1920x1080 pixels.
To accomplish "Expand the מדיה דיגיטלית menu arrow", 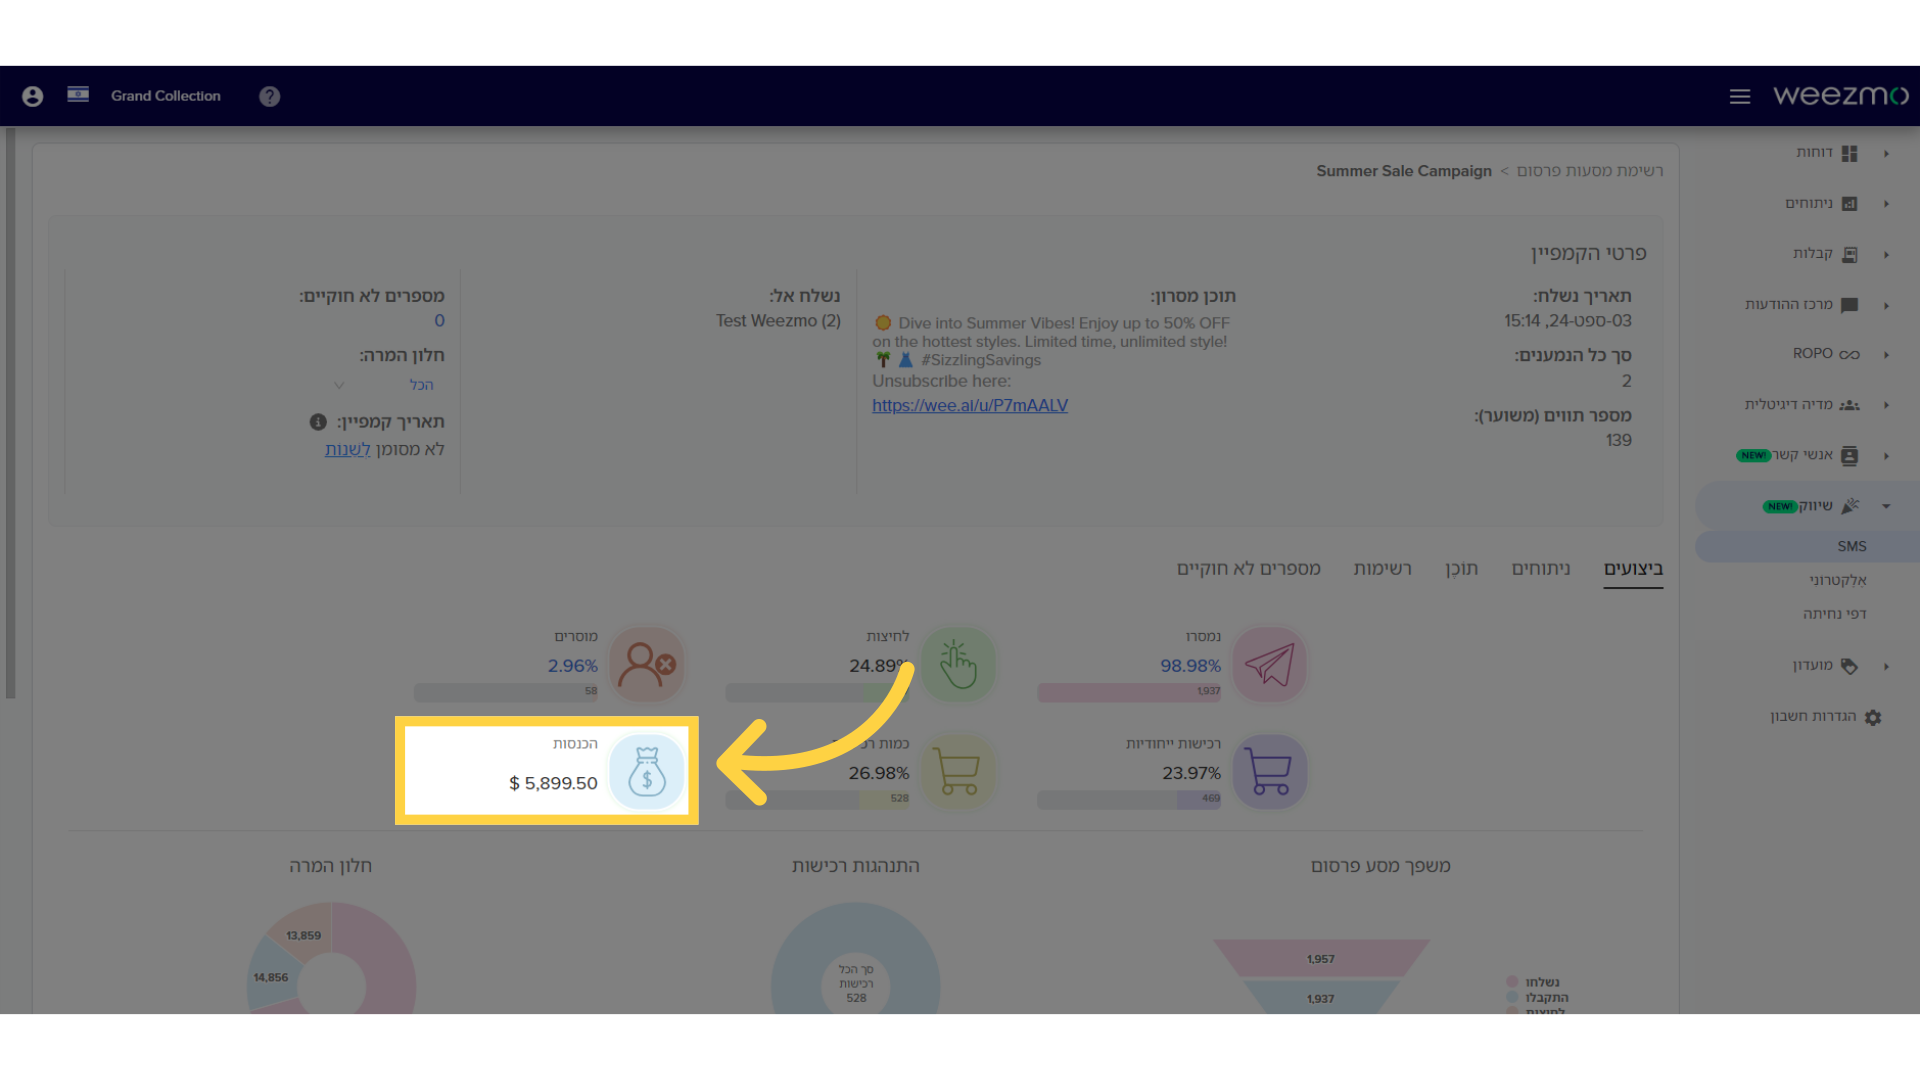I will point(1886,405).
